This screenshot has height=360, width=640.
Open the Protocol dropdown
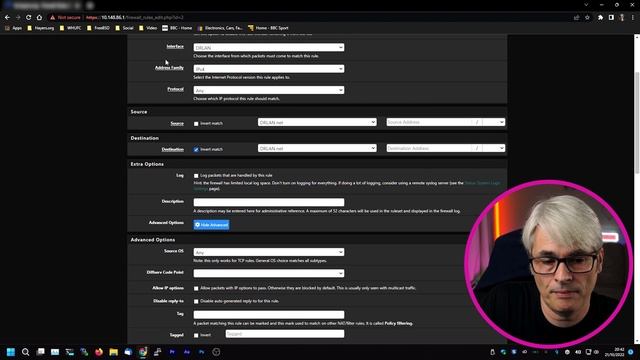point(269,90)
